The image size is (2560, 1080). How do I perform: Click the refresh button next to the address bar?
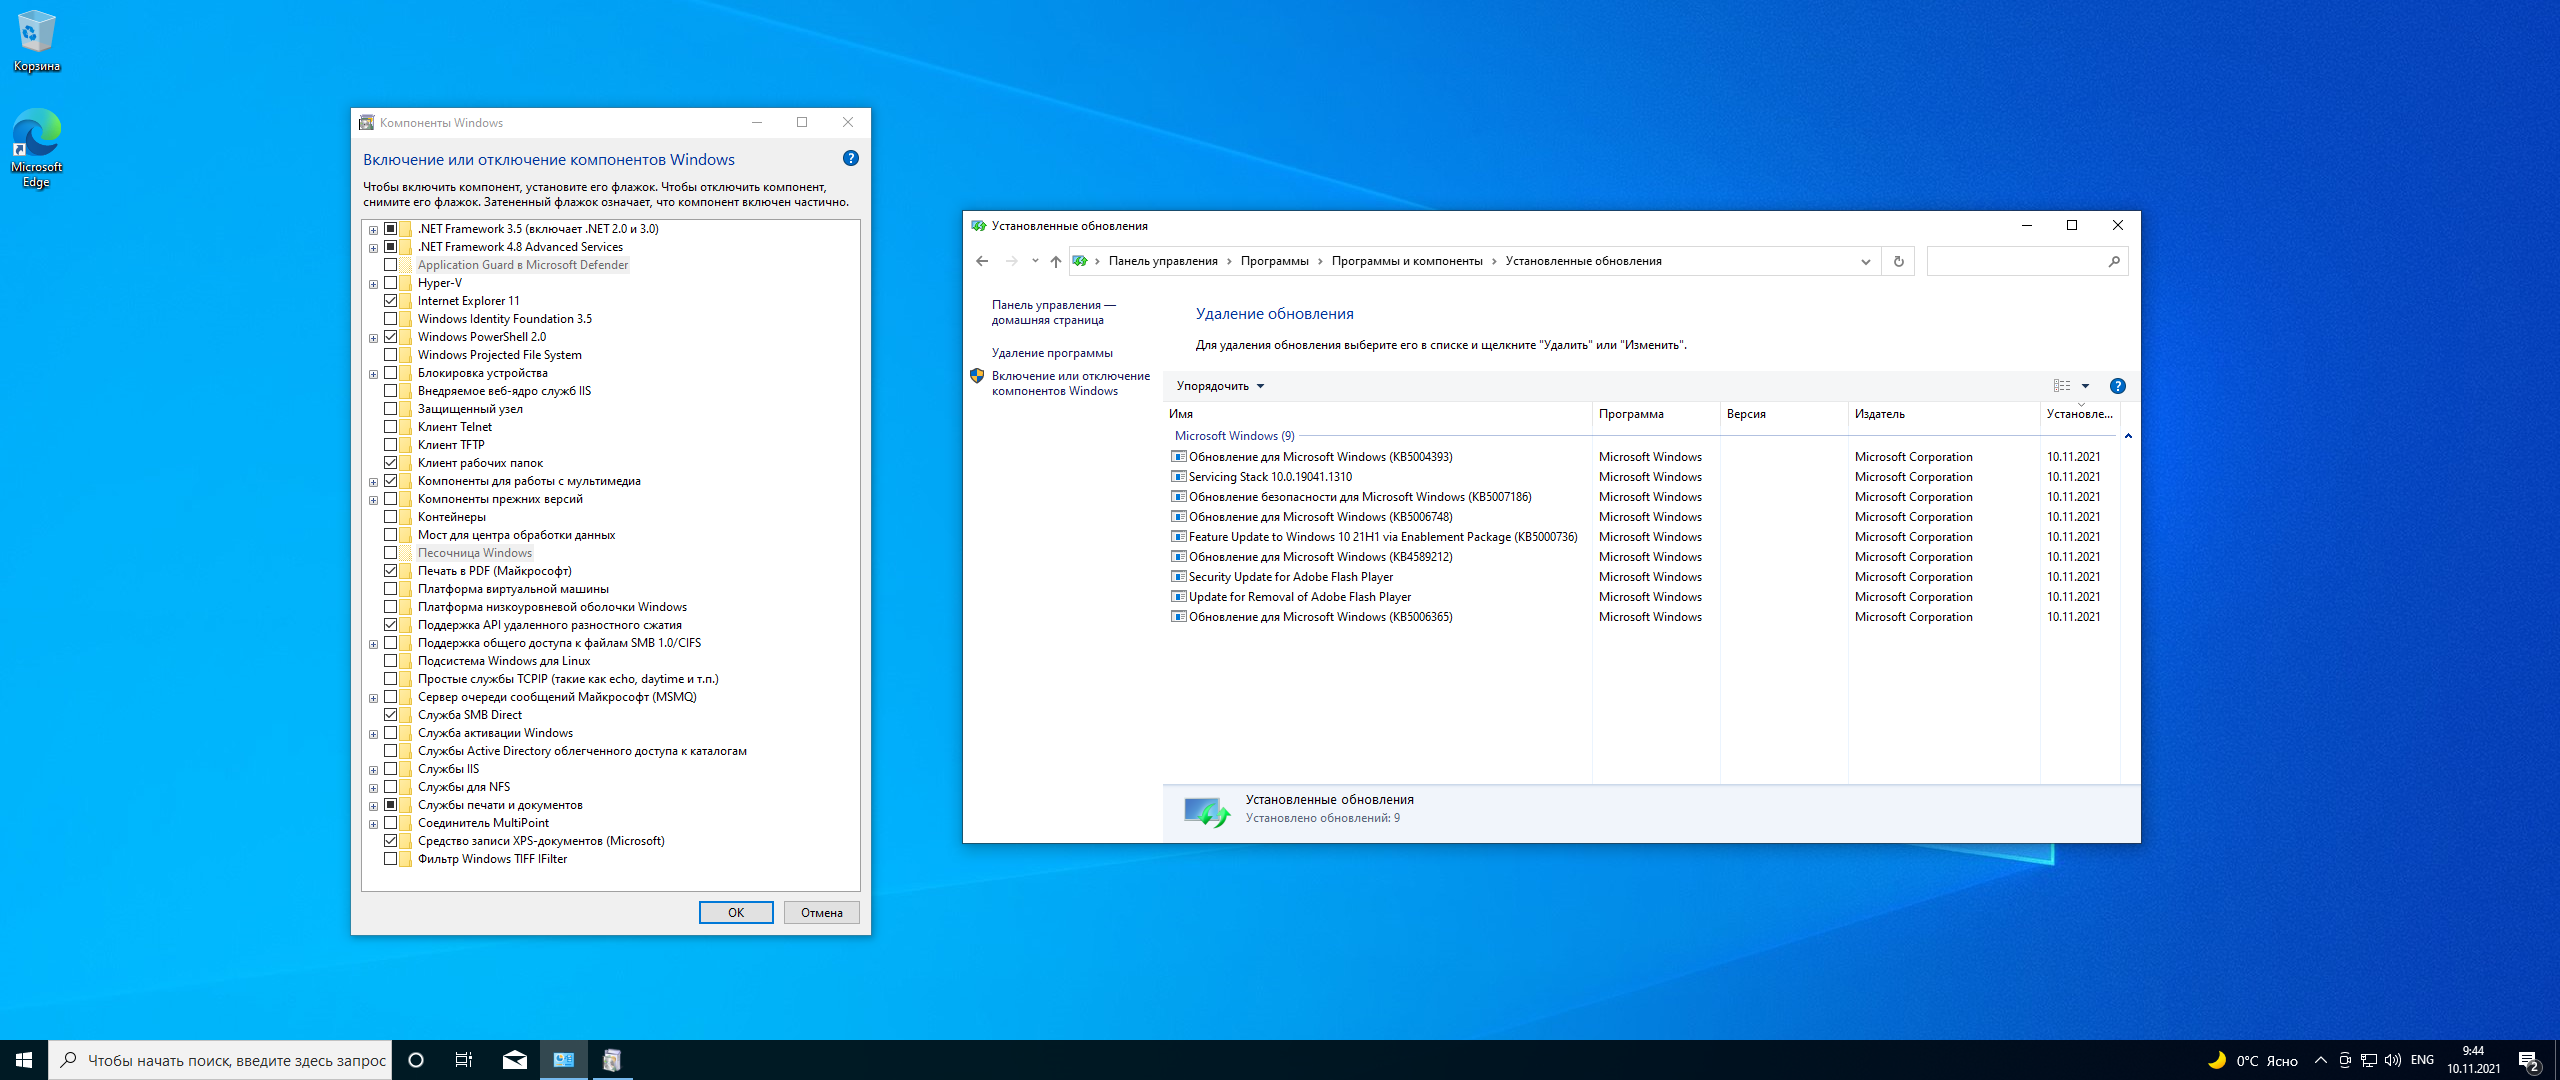[1898, 261]
